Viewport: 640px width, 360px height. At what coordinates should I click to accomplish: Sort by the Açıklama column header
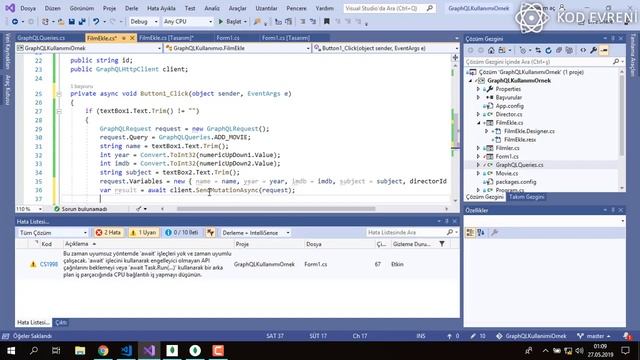click(77, 244)
